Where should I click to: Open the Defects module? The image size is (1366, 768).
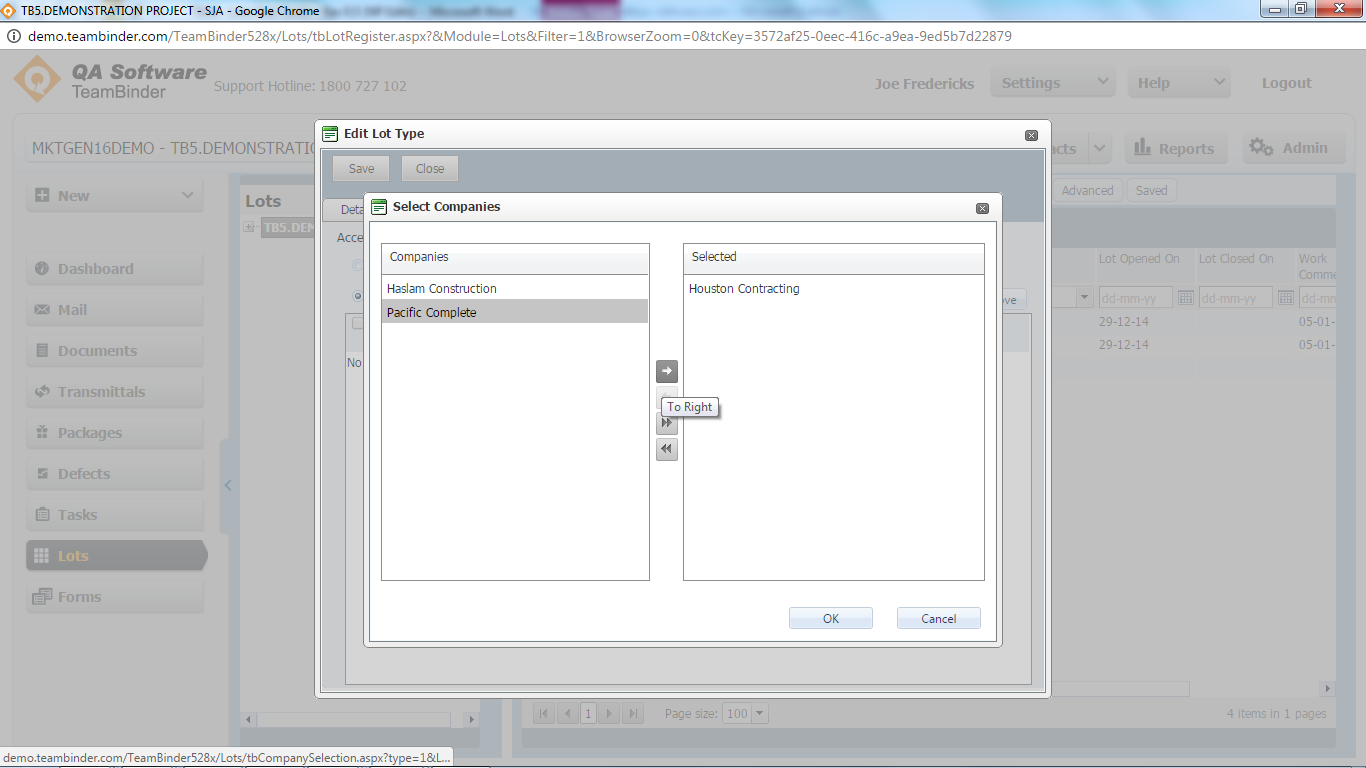pyautogui.click(x=114, y=472)
